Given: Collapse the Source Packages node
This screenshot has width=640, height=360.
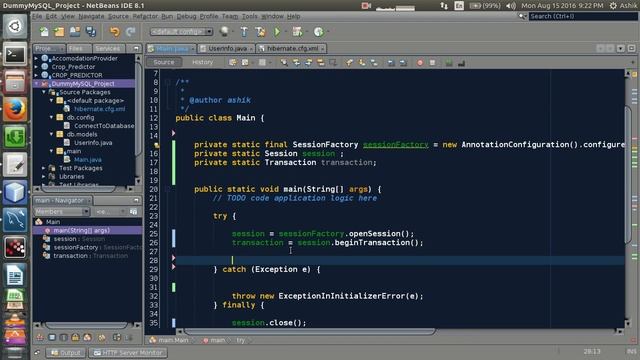Looking at the screenshot, I should [x=44, y=92].
